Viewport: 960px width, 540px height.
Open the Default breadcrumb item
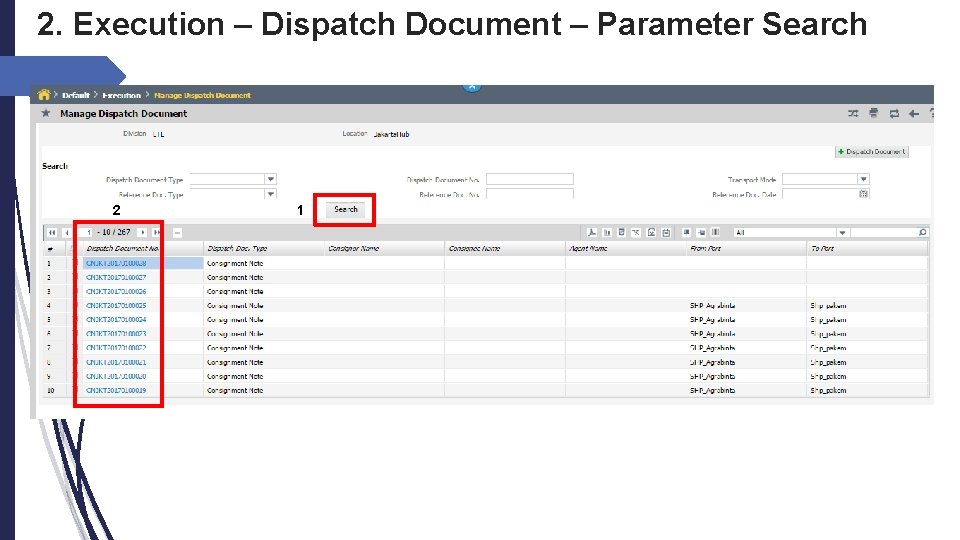point(75,95)
